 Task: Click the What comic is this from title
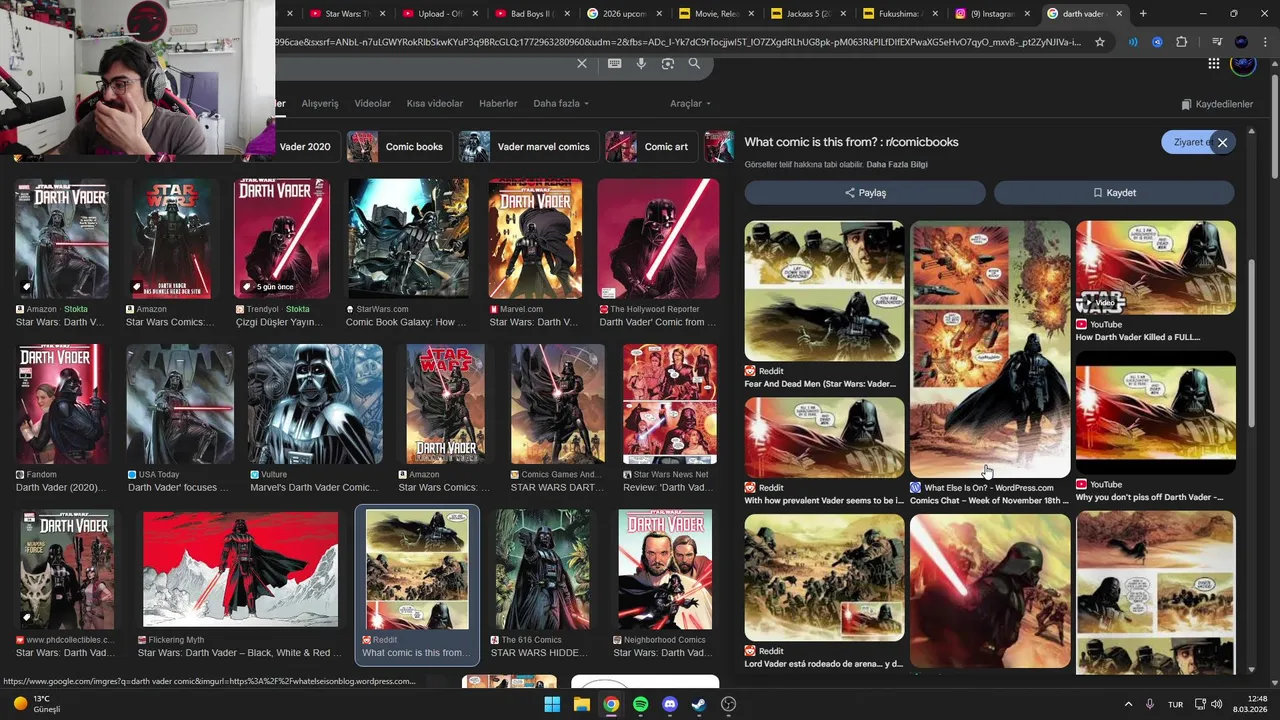[x=851, y=142]
